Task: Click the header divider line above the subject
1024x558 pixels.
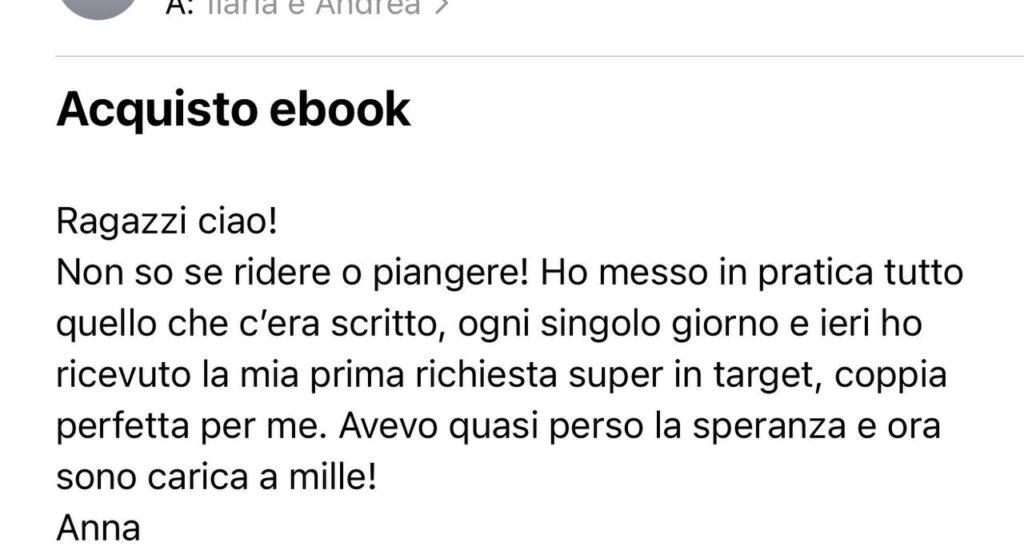Action: tap(539, 57)
